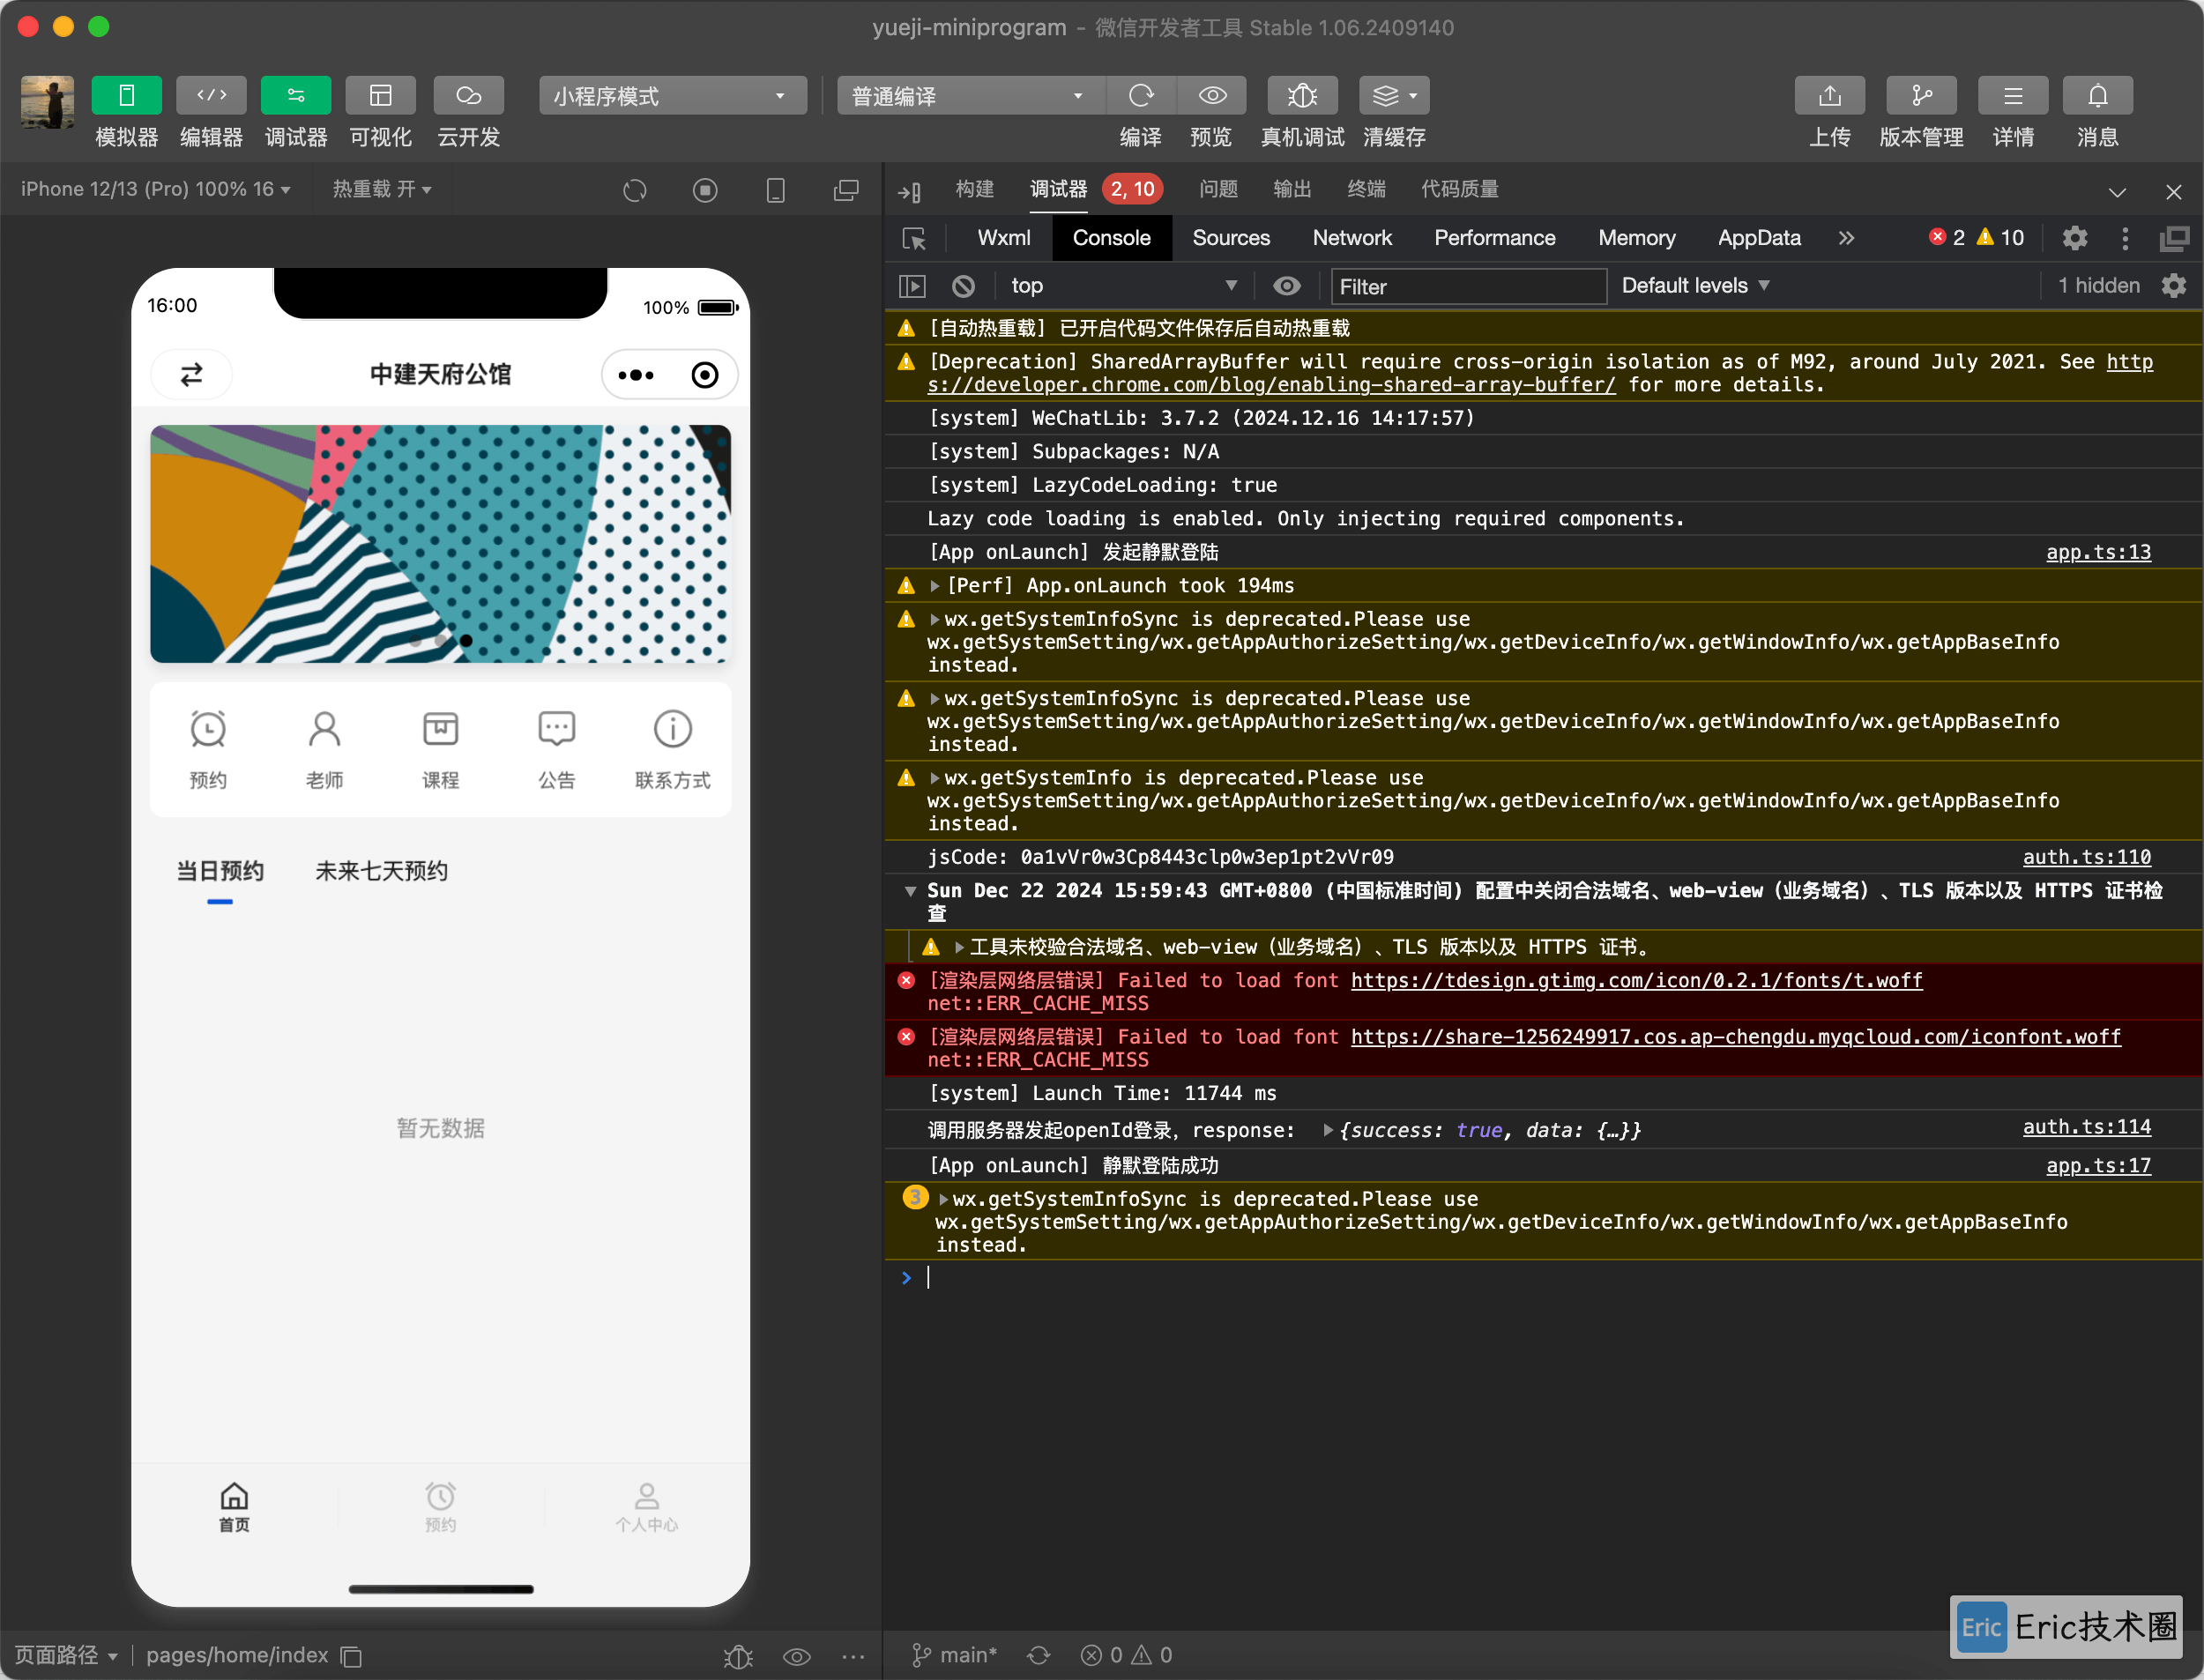Switch to the 输出 tab
Image resolution: width=2204 pixels, height=1680 pixels.
[1292, 189]
